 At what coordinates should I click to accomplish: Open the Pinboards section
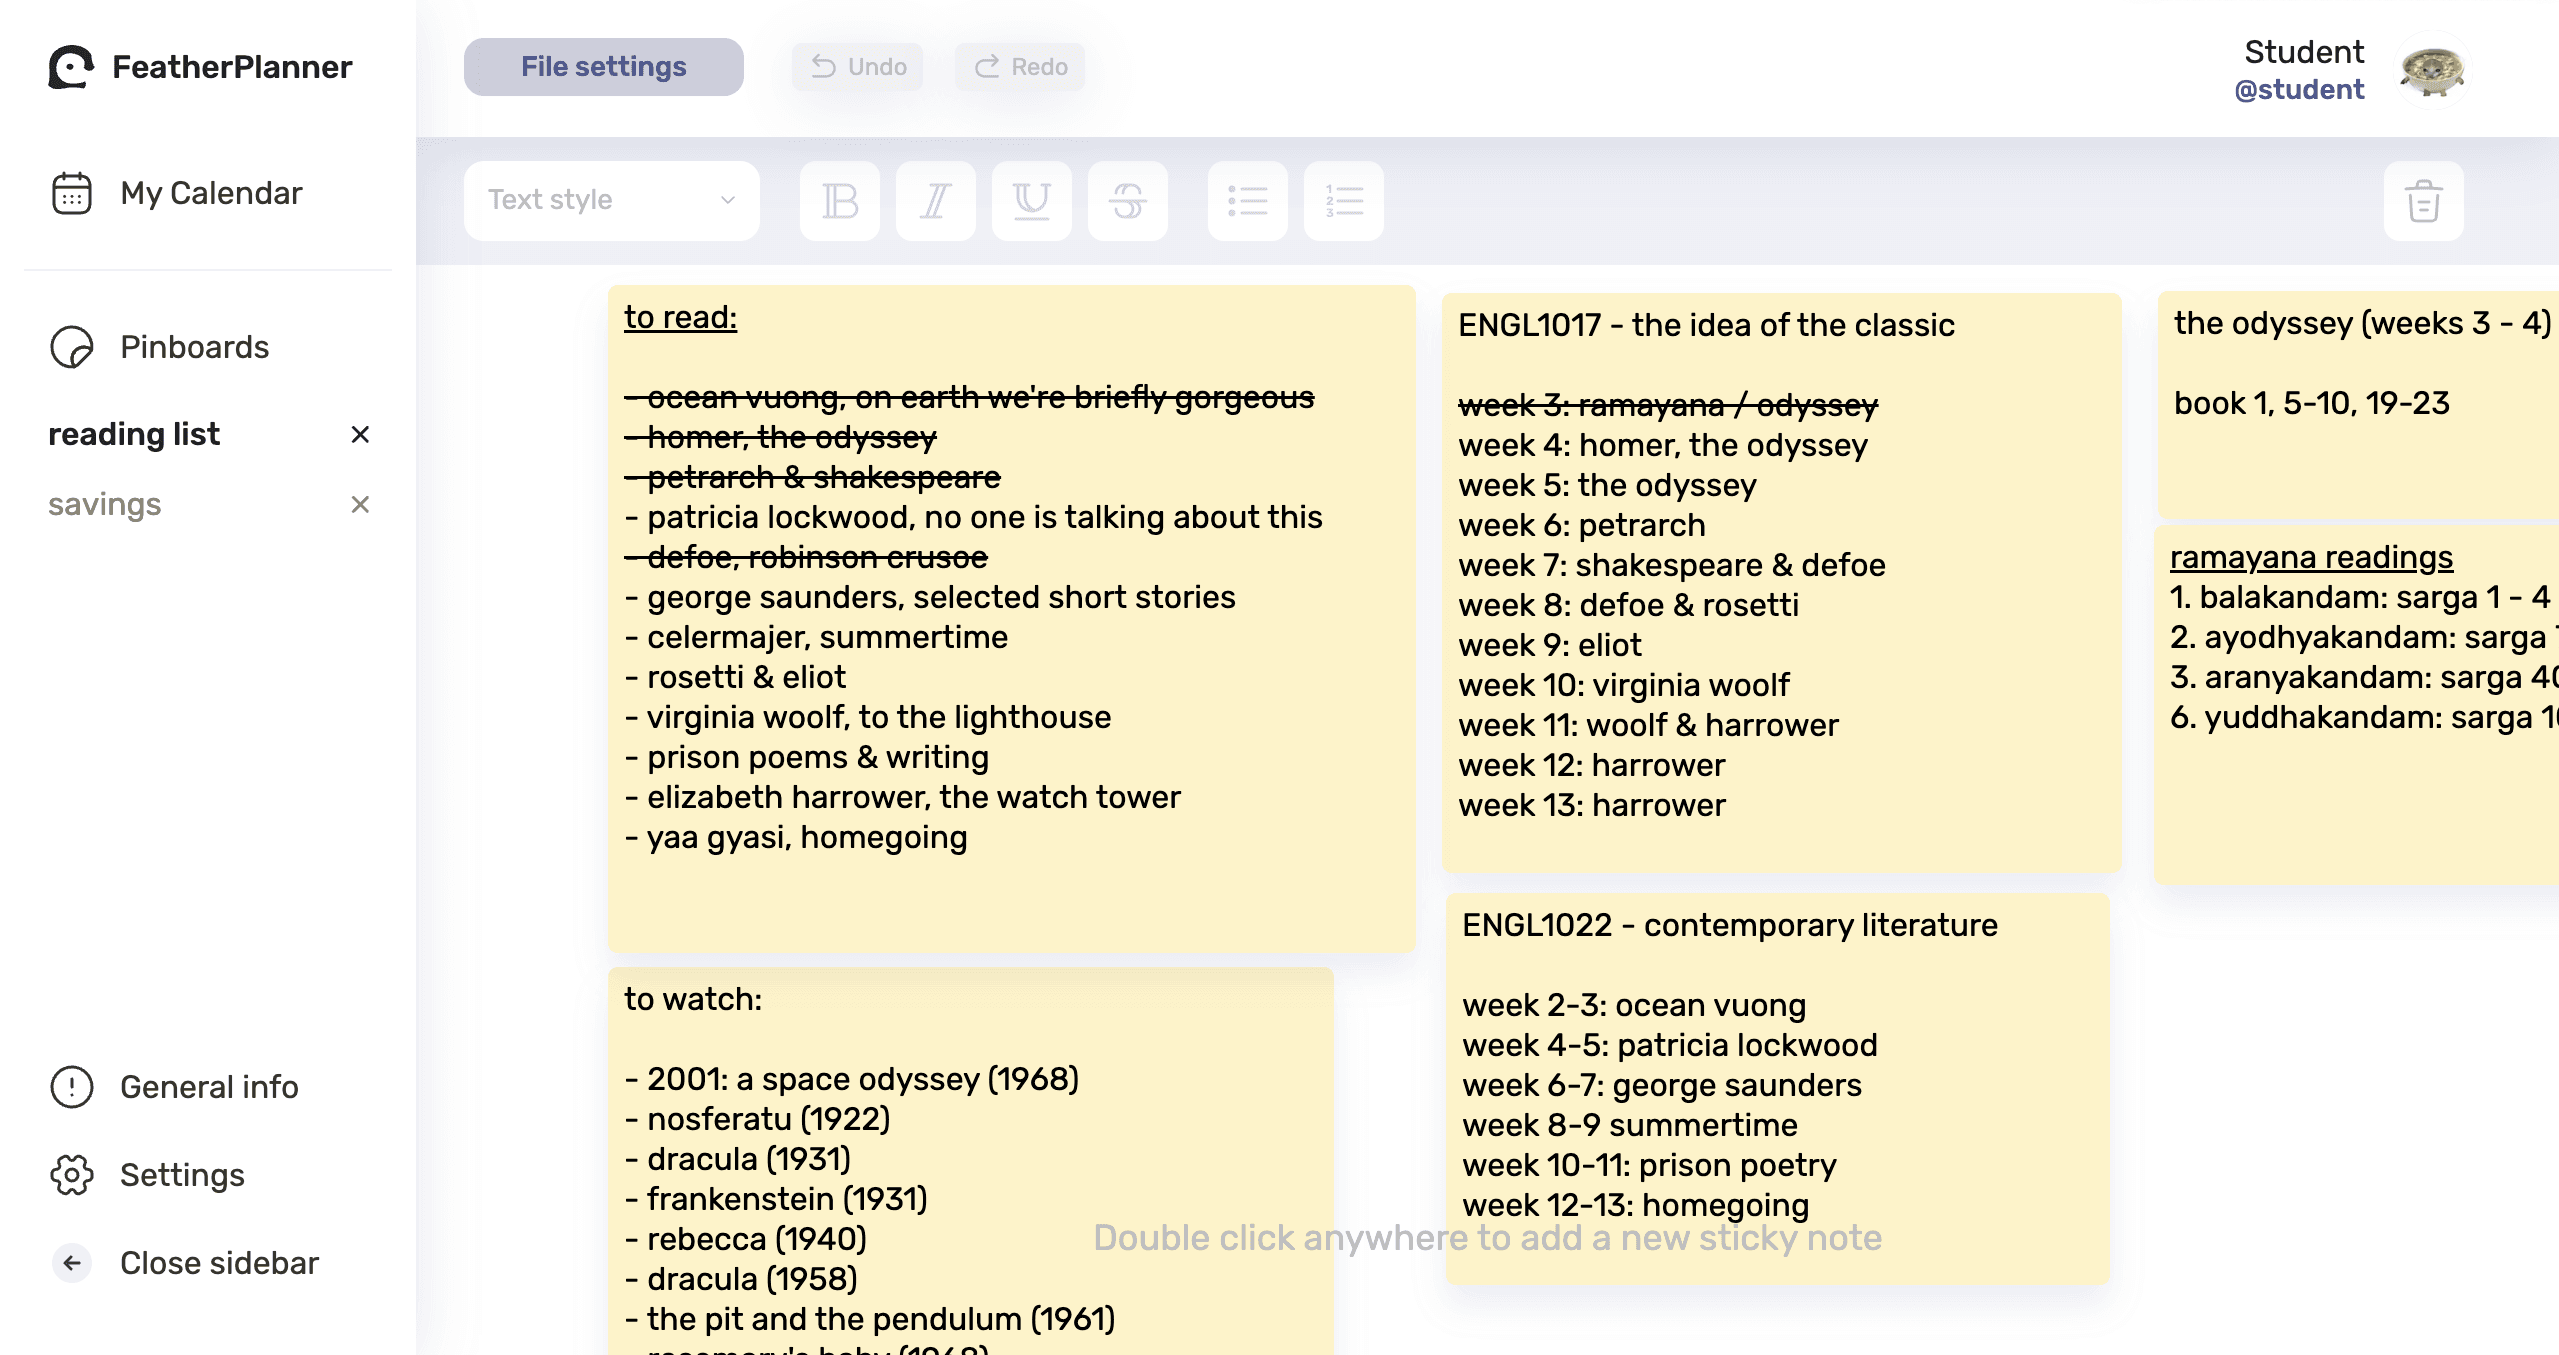click(194, 347)
